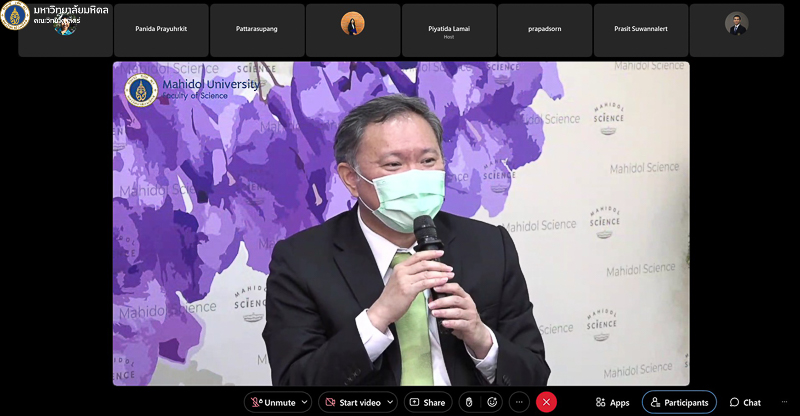Screen dimensions: 800x416
Task: Expand video options arrow beside Start video
Action: pos(389,402)
